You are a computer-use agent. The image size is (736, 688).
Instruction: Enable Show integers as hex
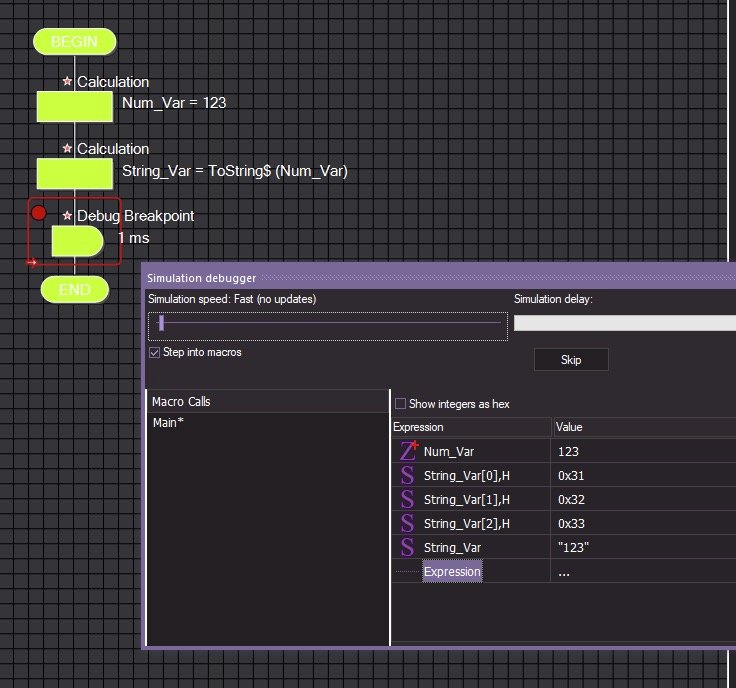400,404
